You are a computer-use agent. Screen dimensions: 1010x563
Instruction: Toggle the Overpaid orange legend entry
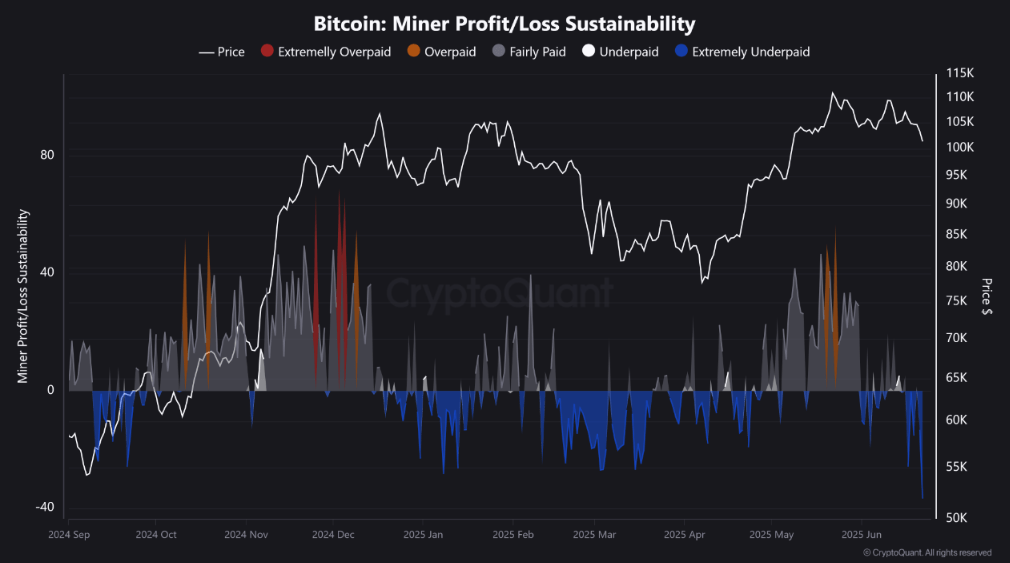point(449,52)
